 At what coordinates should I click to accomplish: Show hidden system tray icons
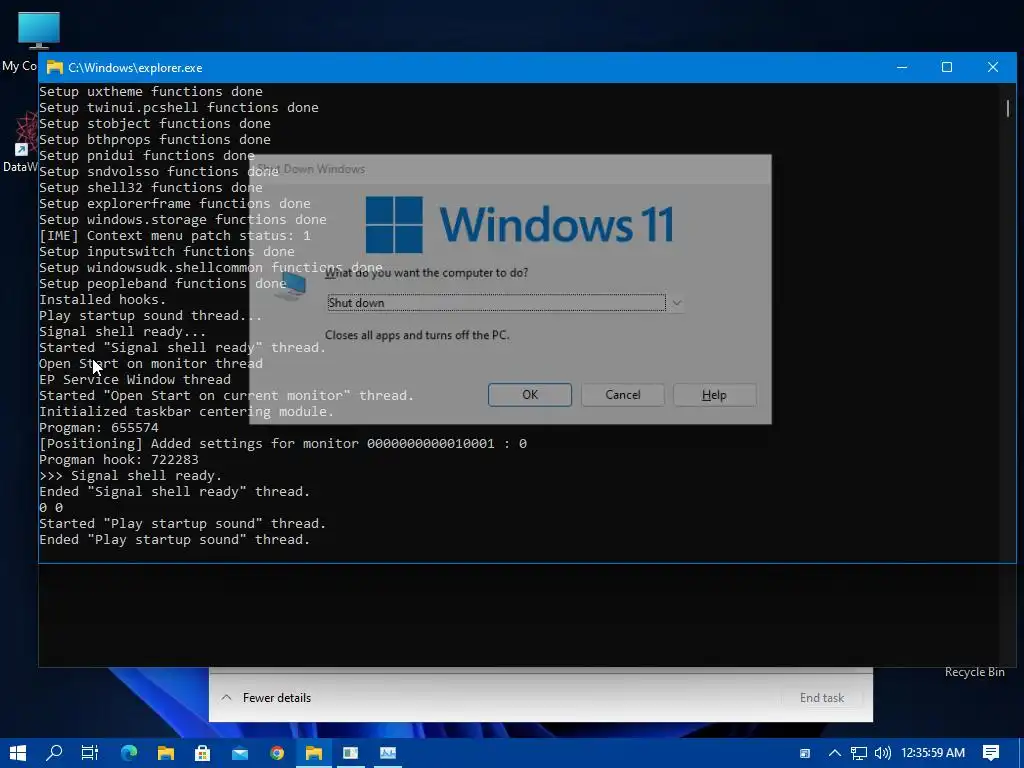click(835, 753)
